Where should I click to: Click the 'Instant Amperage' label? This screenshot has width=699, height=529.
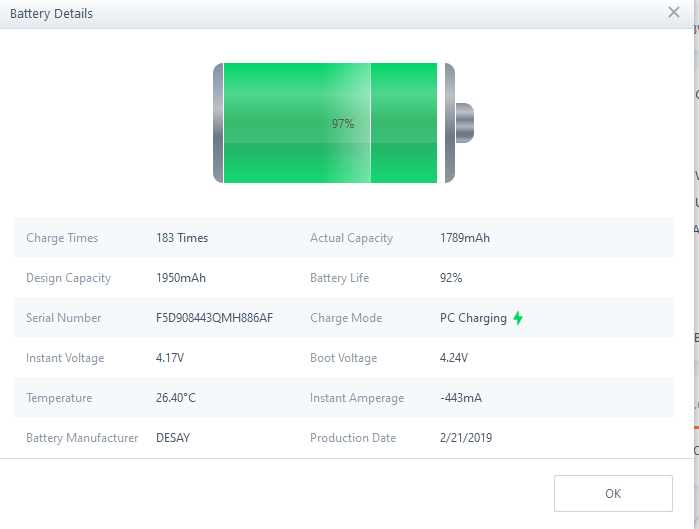357,398
